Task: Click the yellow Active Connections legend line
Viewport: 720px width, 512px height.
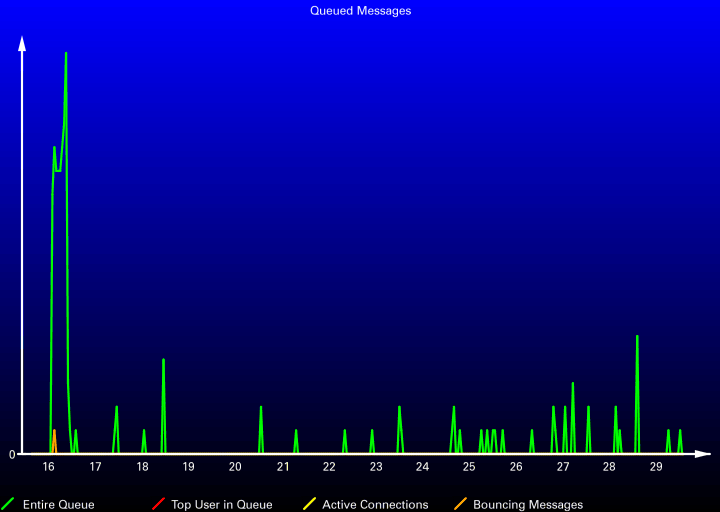Action: pyautogui.click(x=309, y=504)
